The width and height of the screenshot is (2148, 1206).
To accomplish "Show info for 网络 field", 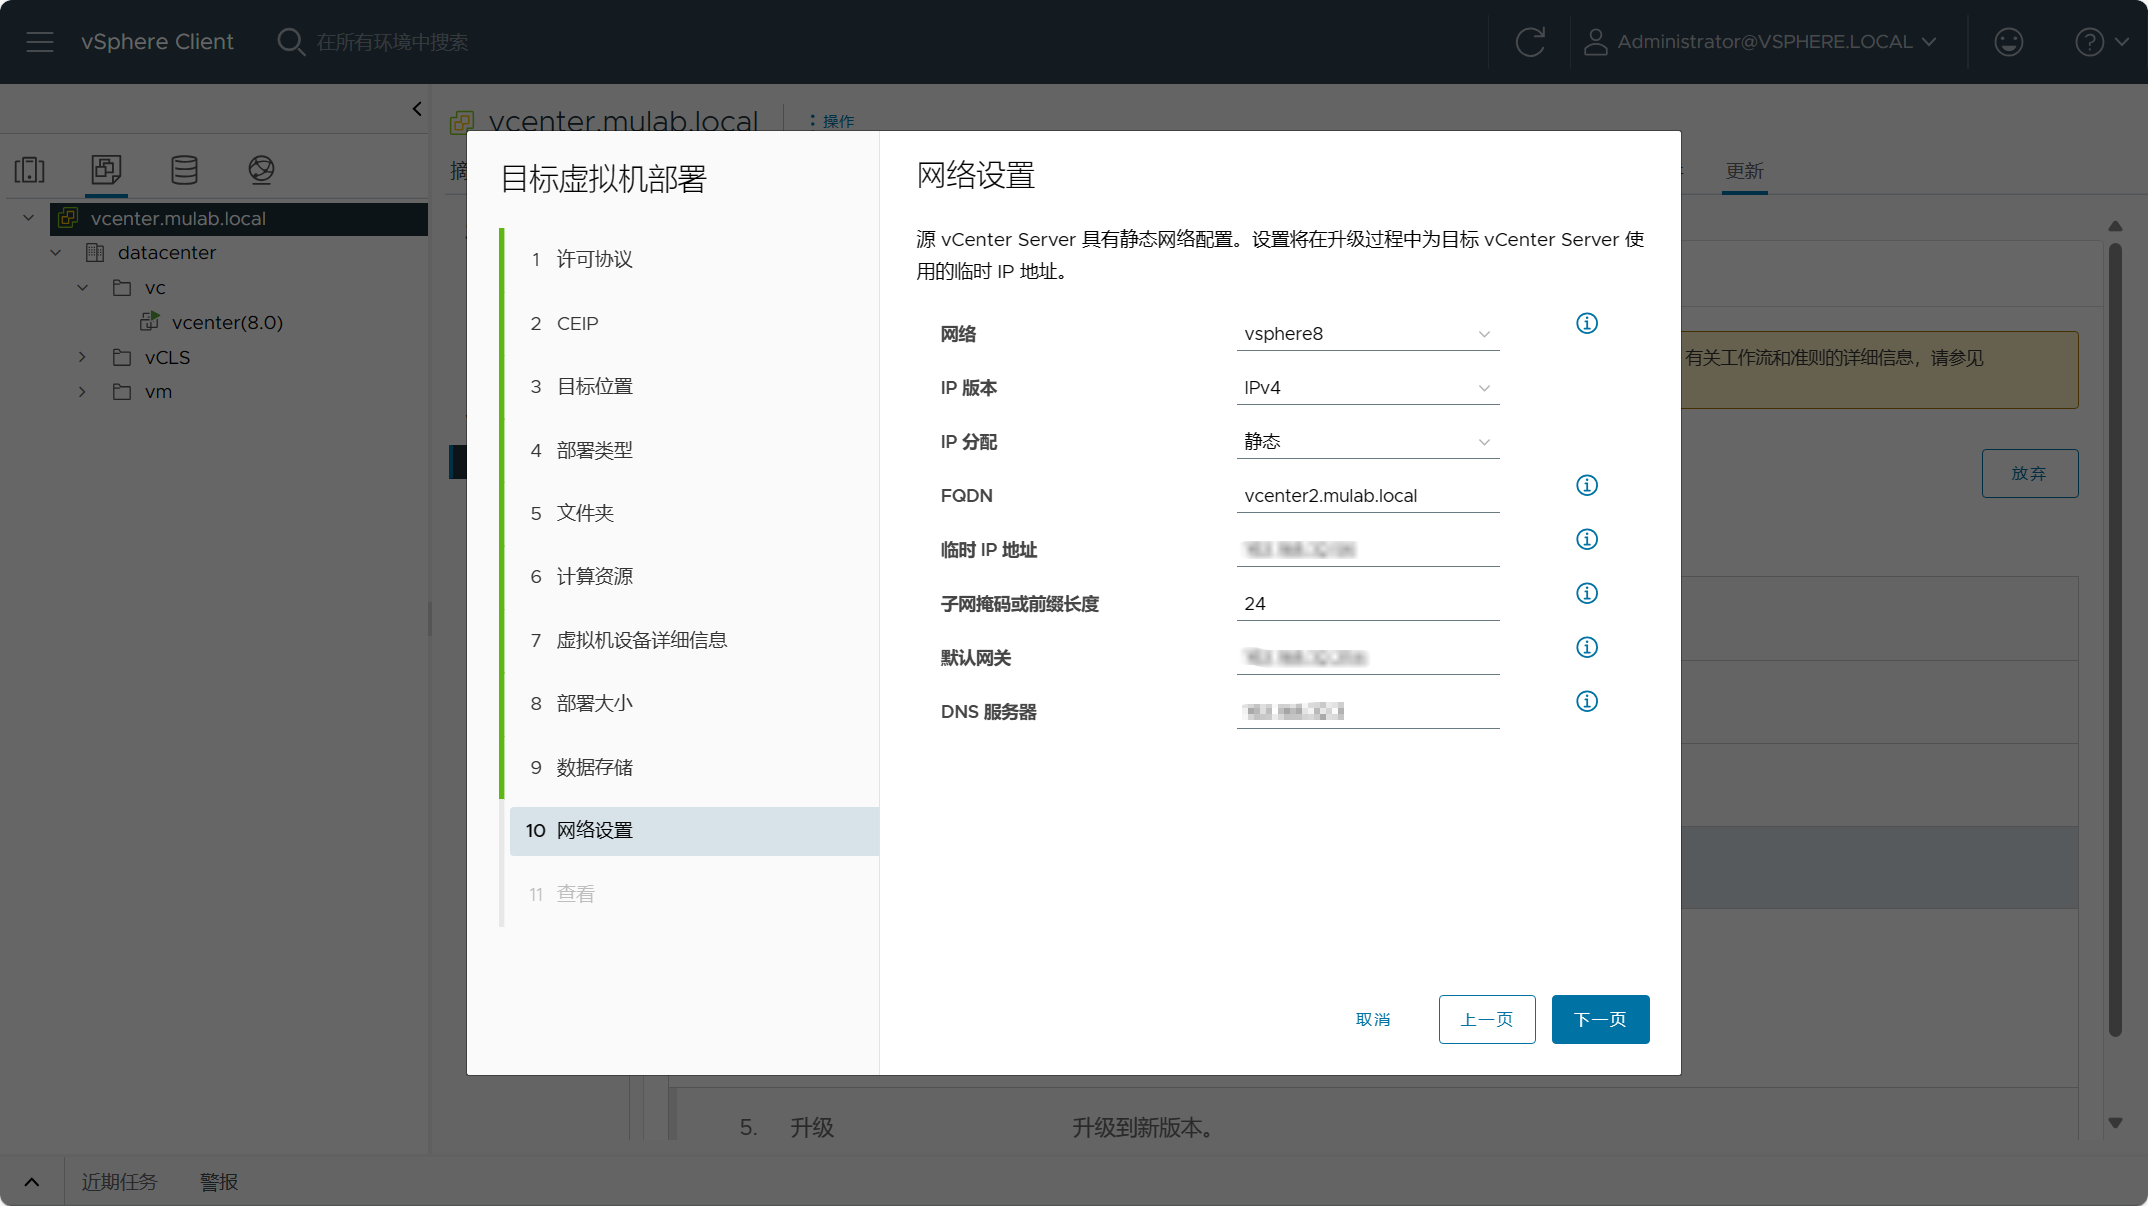I will (1587, 323).
